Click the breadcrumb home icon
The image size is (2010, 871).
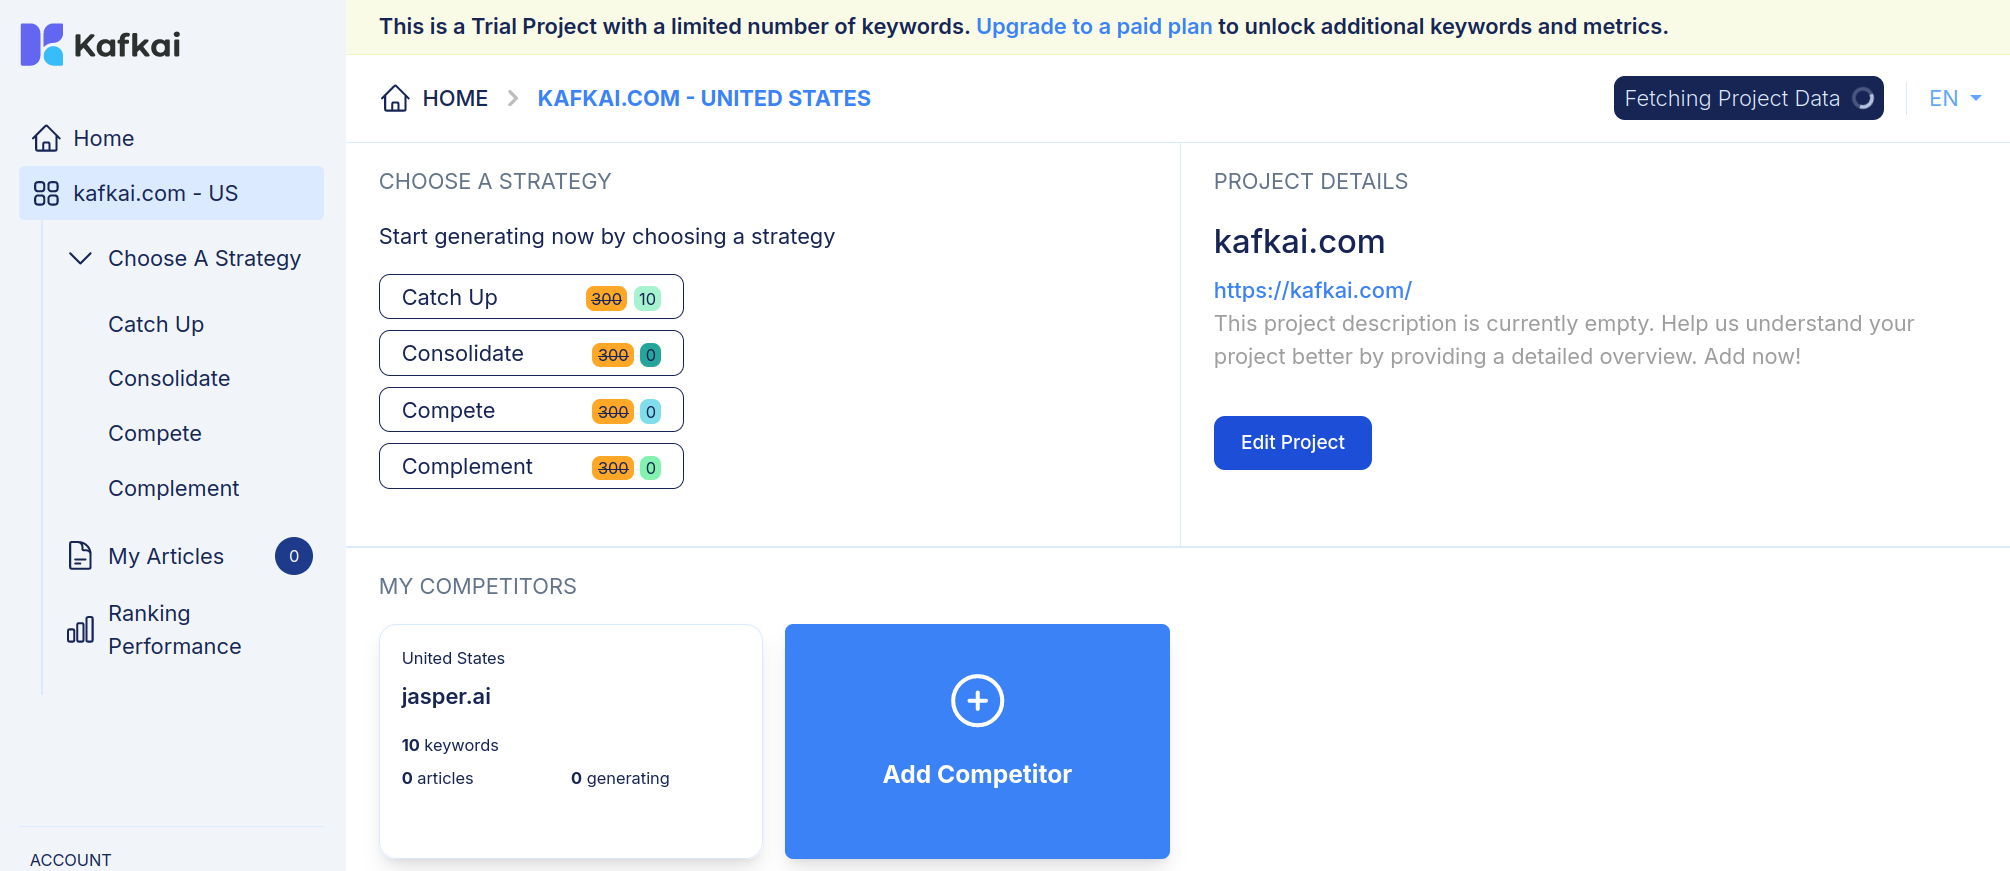(395, 98)
